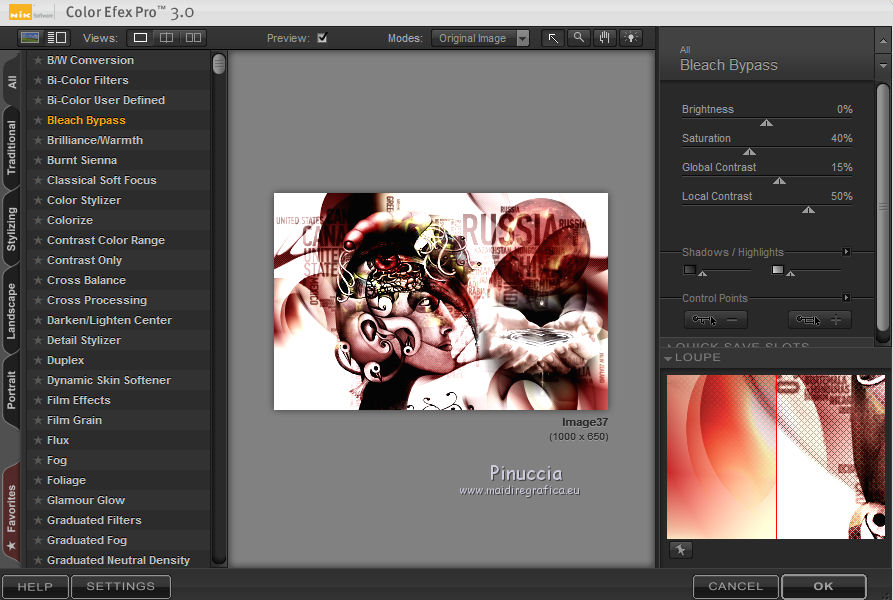Open the Bleach Bypass preset arrow
This screenshot has height=600, width=893.
(x=883, y=65)
